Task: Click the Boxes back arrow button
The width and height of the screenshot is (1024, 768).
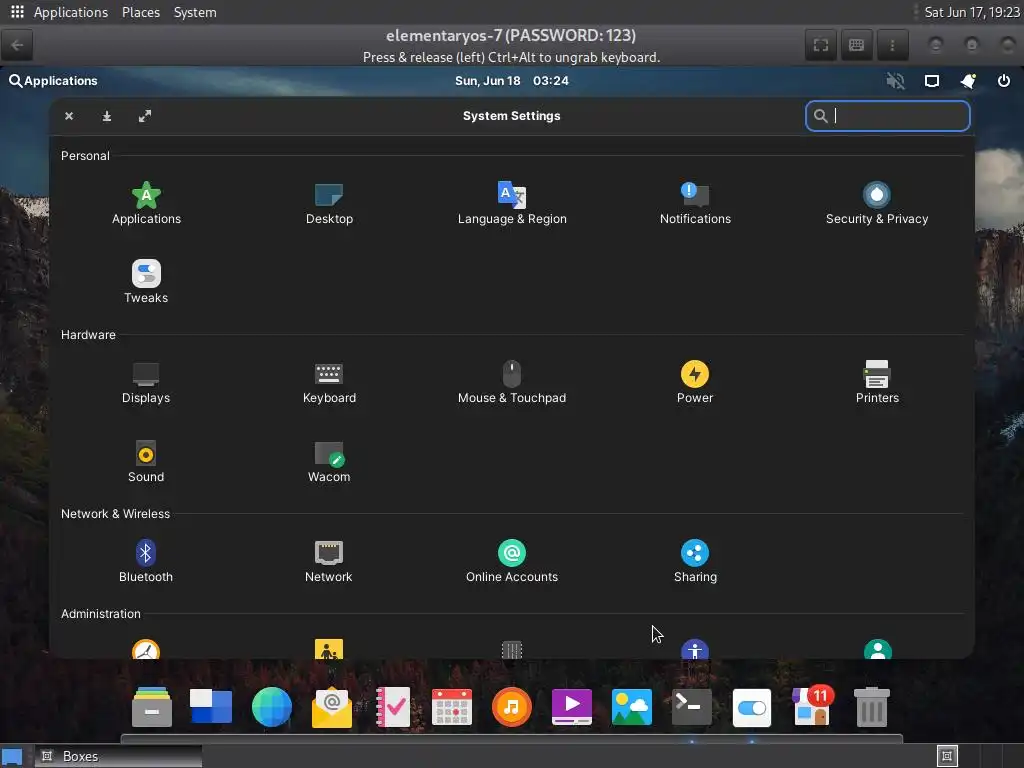Action: [17, 45]
